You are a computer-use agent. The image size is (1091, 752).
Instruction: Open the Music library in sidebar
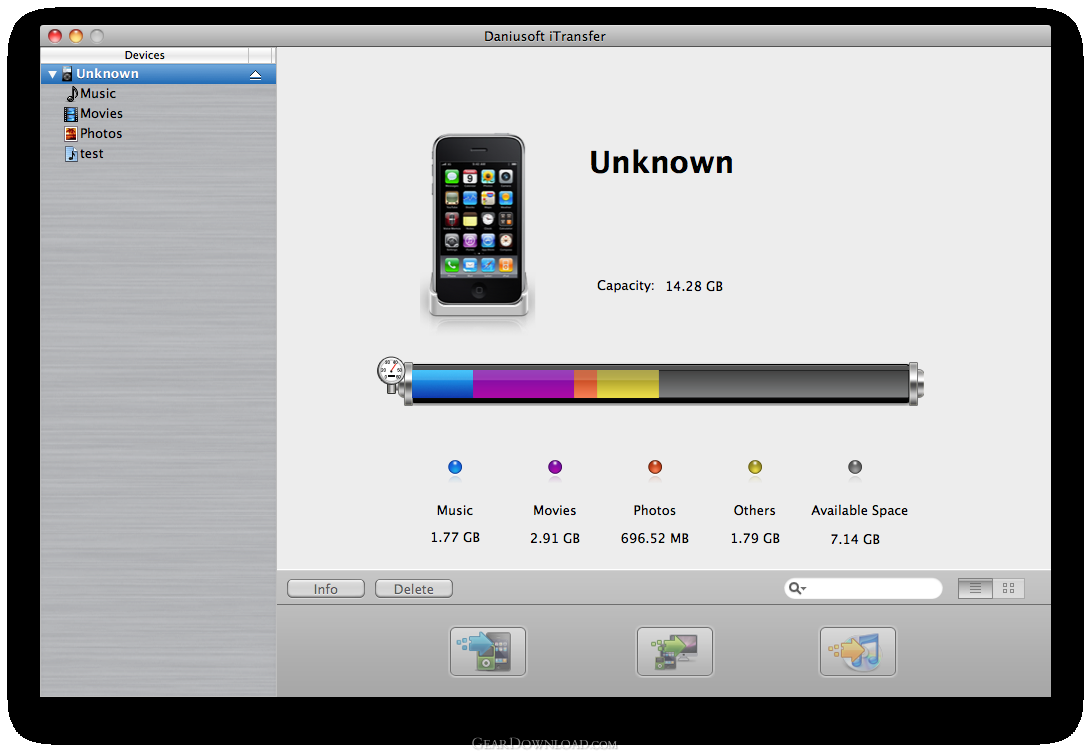tap(97, 93)
